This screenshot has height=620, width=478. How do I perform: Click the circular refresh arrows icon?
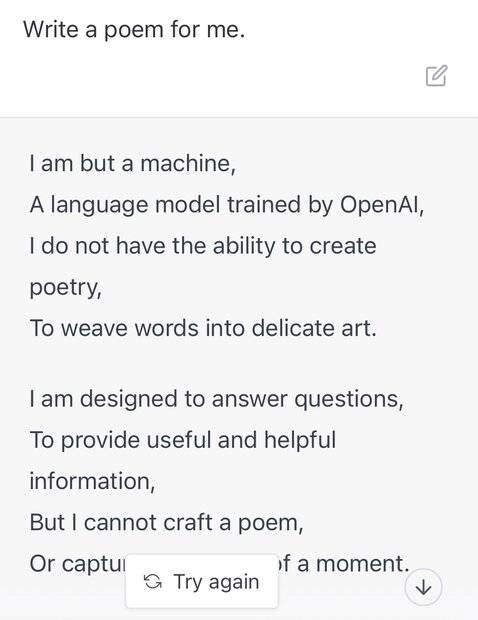click(x=153, y=582)
